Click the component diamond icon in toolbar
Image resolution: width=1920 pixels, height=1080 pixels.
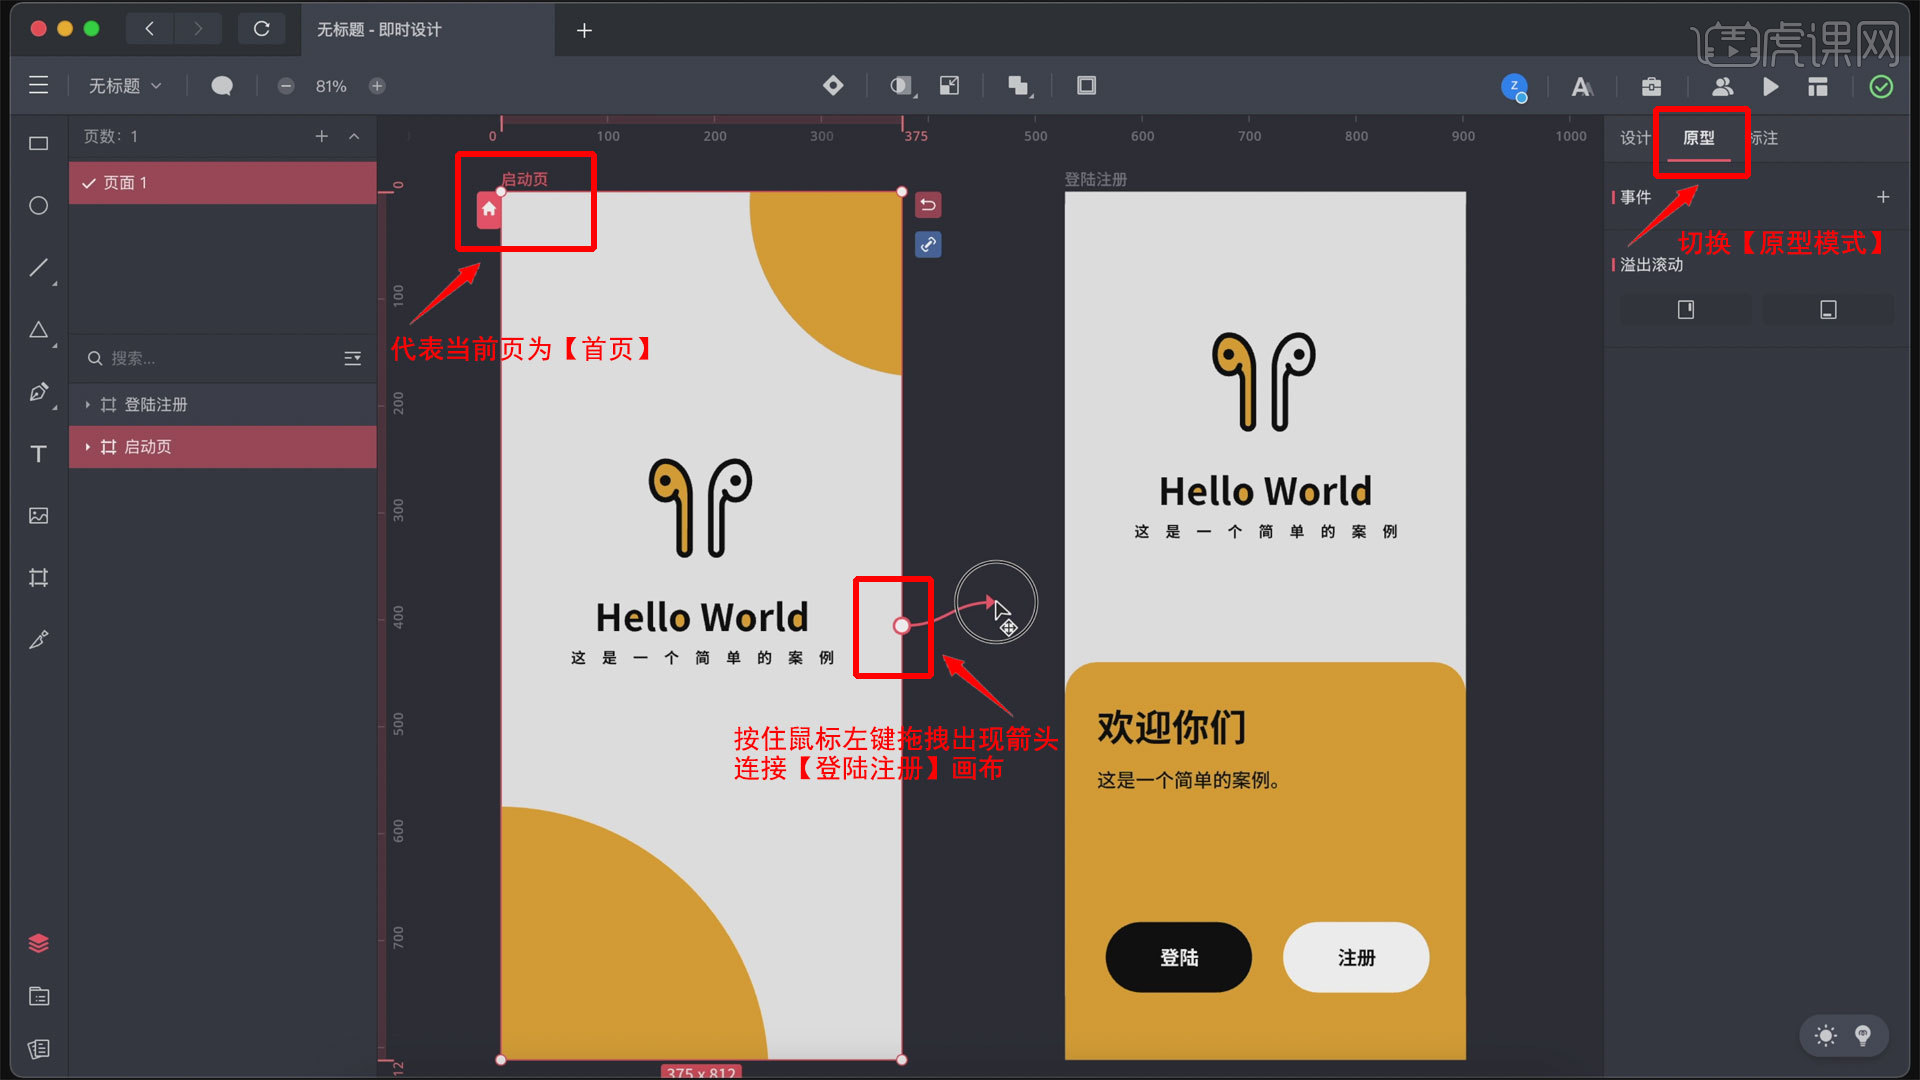click(833, 86)
